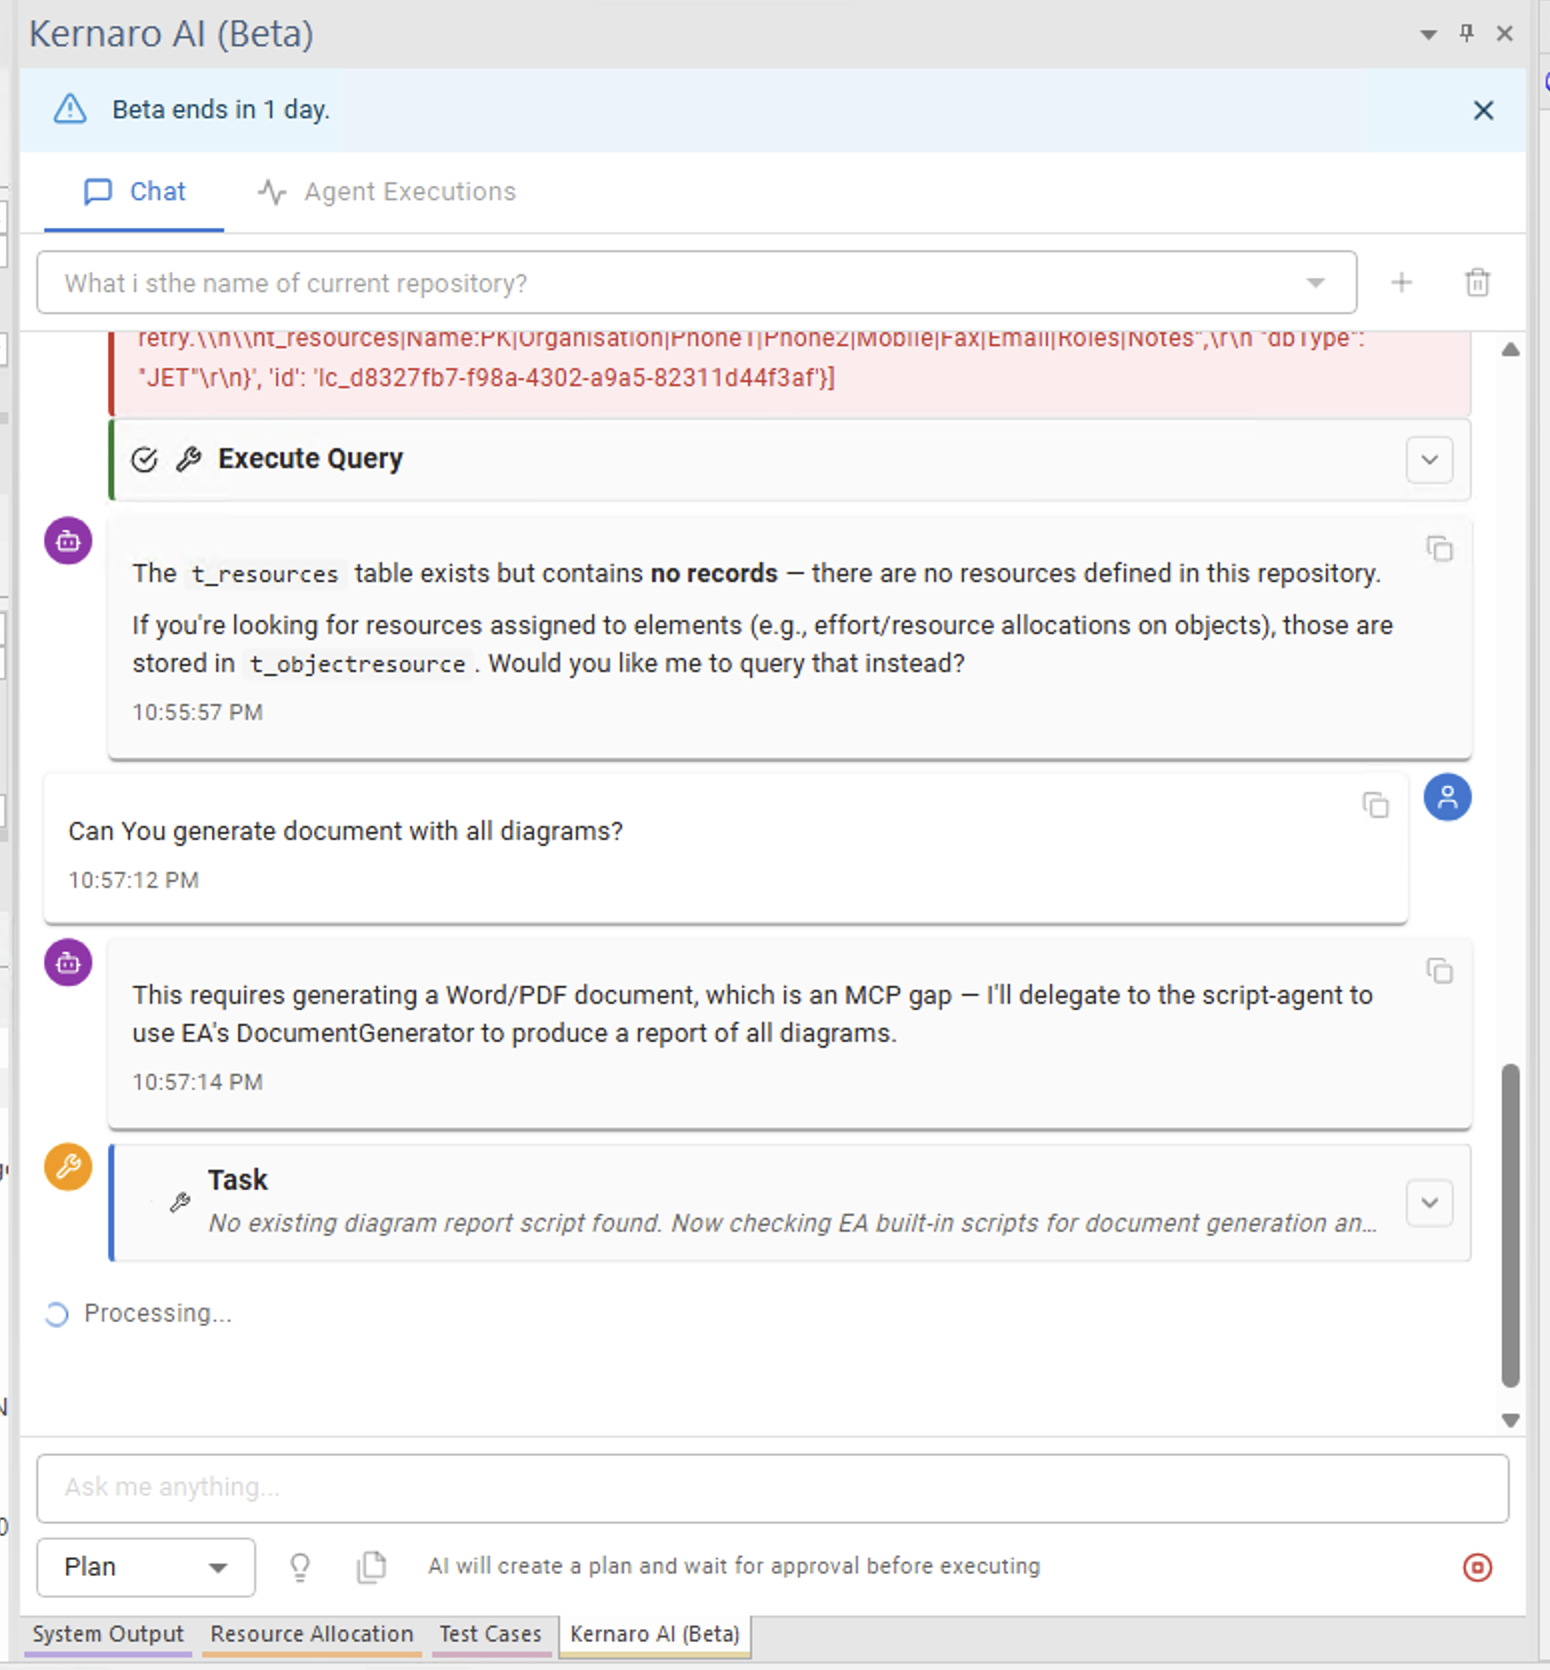Copy the t_resources no records reply

[x=1439, y=549]
